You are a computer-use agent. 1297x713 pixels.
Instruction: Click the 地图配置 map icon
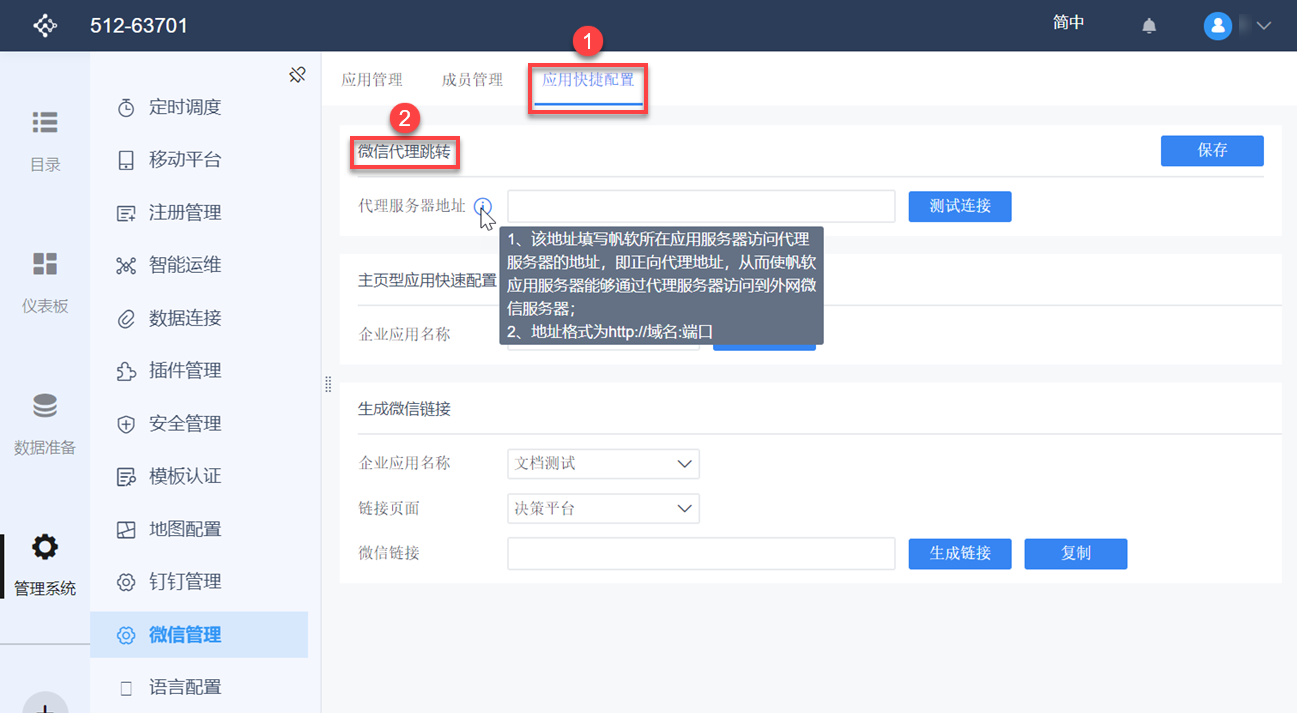pos(126,530)
